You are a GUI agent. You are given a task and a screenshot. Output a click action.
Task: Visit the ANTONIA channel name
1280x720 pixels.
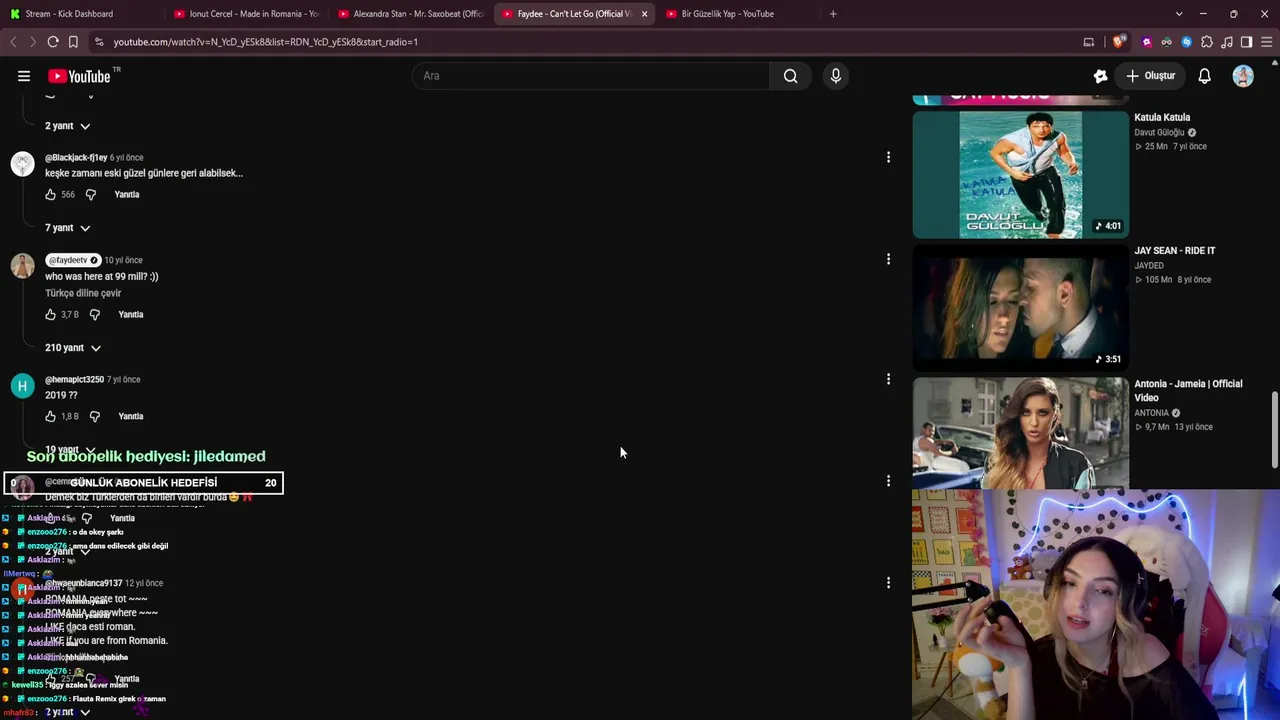(1151, 413)
